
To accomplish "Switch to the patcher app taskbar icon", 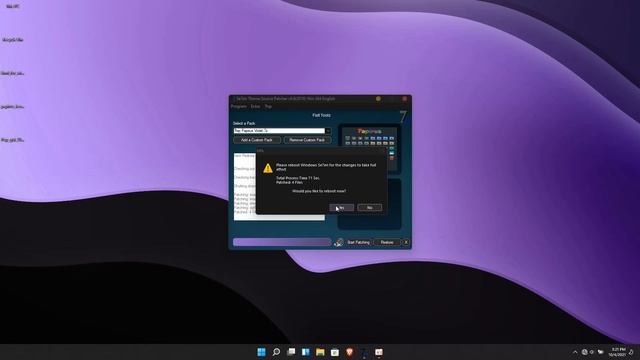I will click(x=364, y=352).
